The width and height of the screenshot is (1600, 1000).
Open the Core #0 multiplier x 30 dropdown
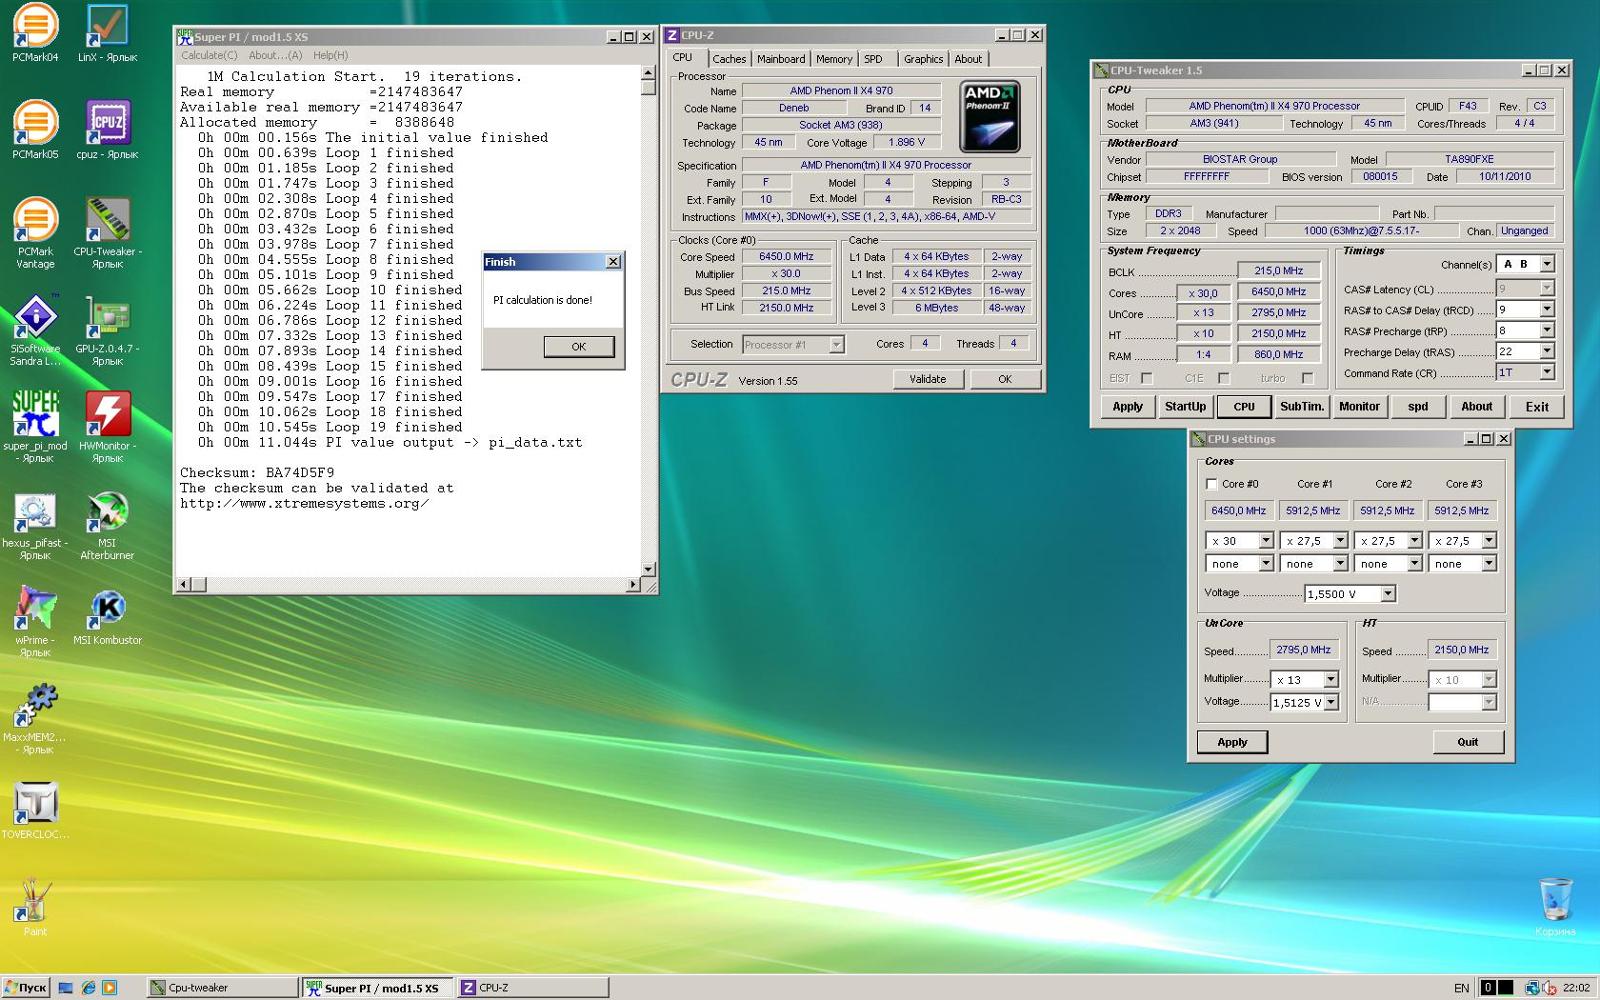click(1266, 541)
